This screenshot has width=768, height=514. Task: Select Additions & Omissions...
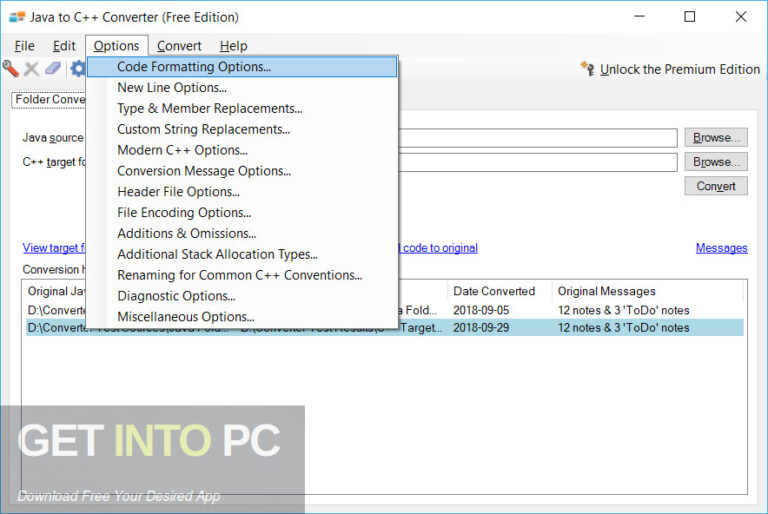[242, 233]
